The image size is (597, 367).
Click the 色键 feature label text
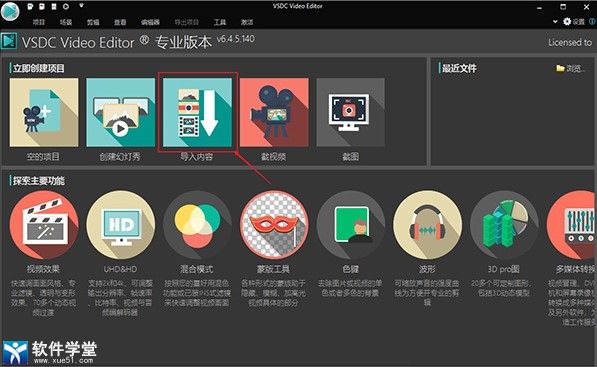351,269
